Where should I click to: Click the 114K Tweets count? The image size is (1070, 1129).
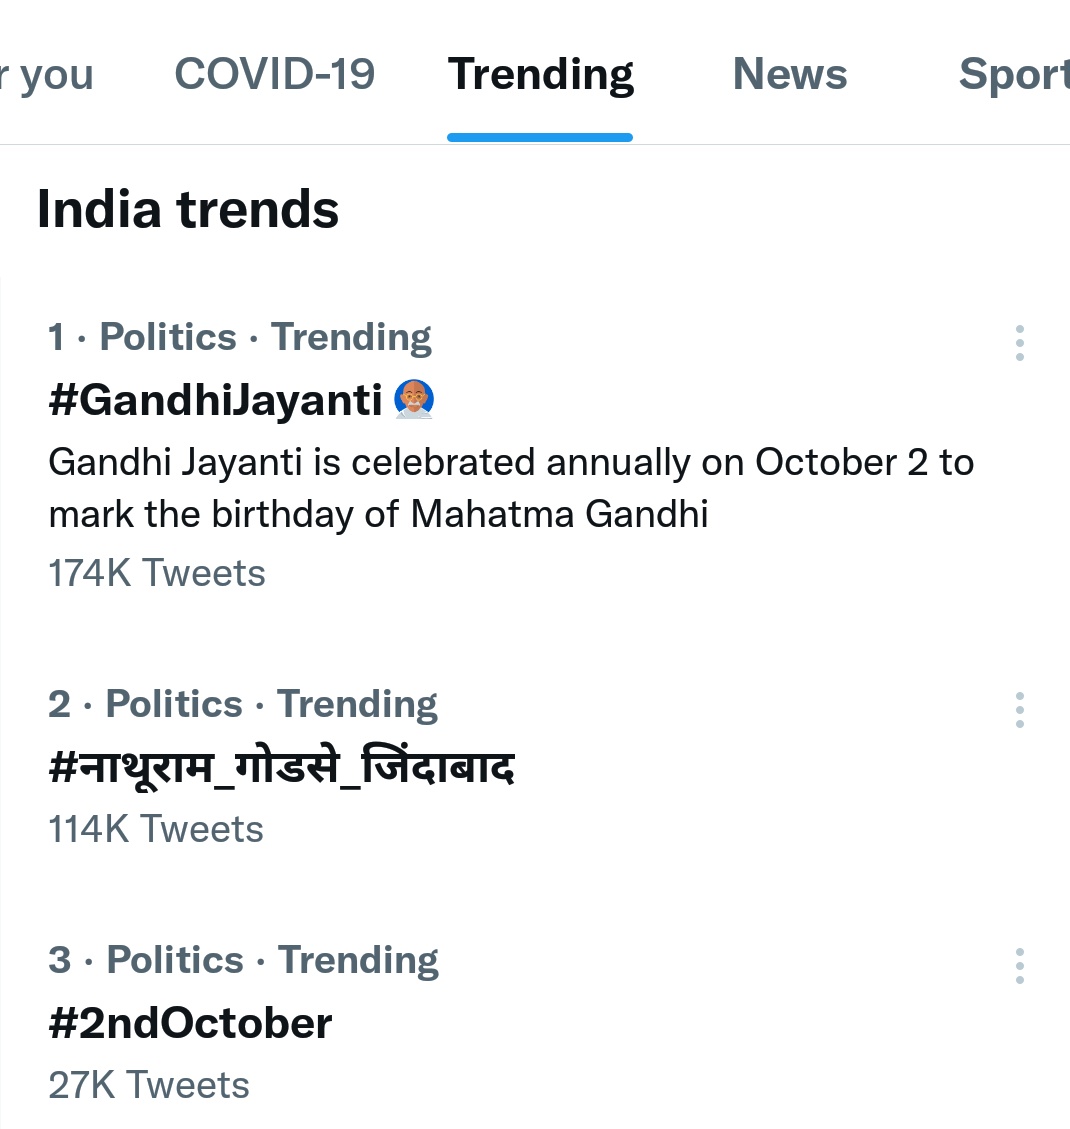coord(156,829)
